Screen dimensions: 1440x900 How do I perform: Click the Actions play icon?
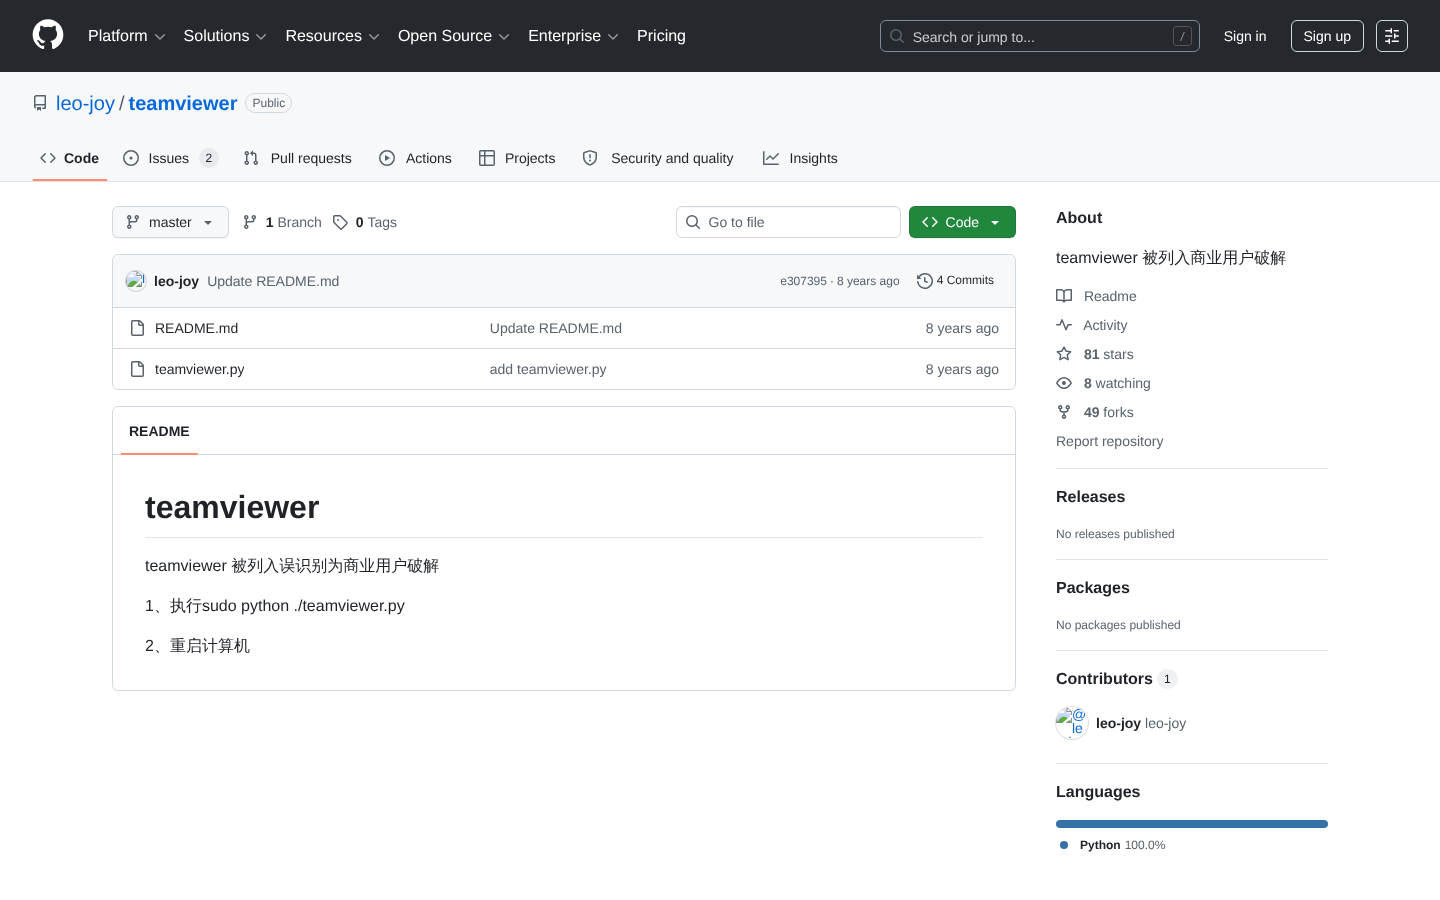tap(387, 158)
